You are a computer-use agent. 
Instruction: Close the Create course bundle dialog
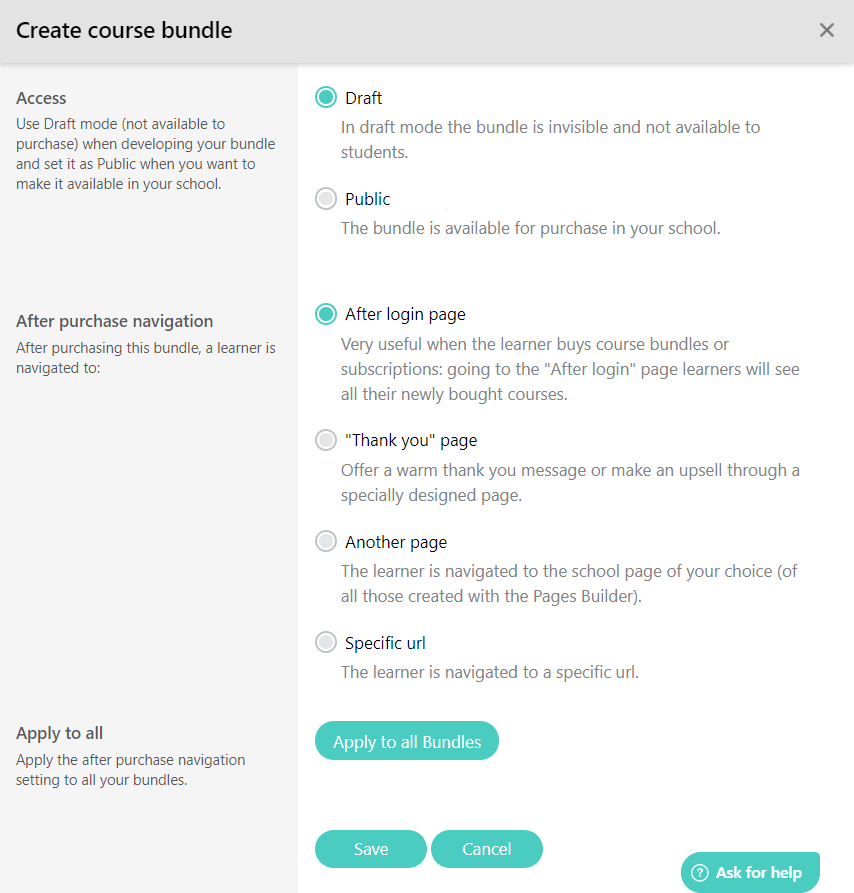point(826,30)
